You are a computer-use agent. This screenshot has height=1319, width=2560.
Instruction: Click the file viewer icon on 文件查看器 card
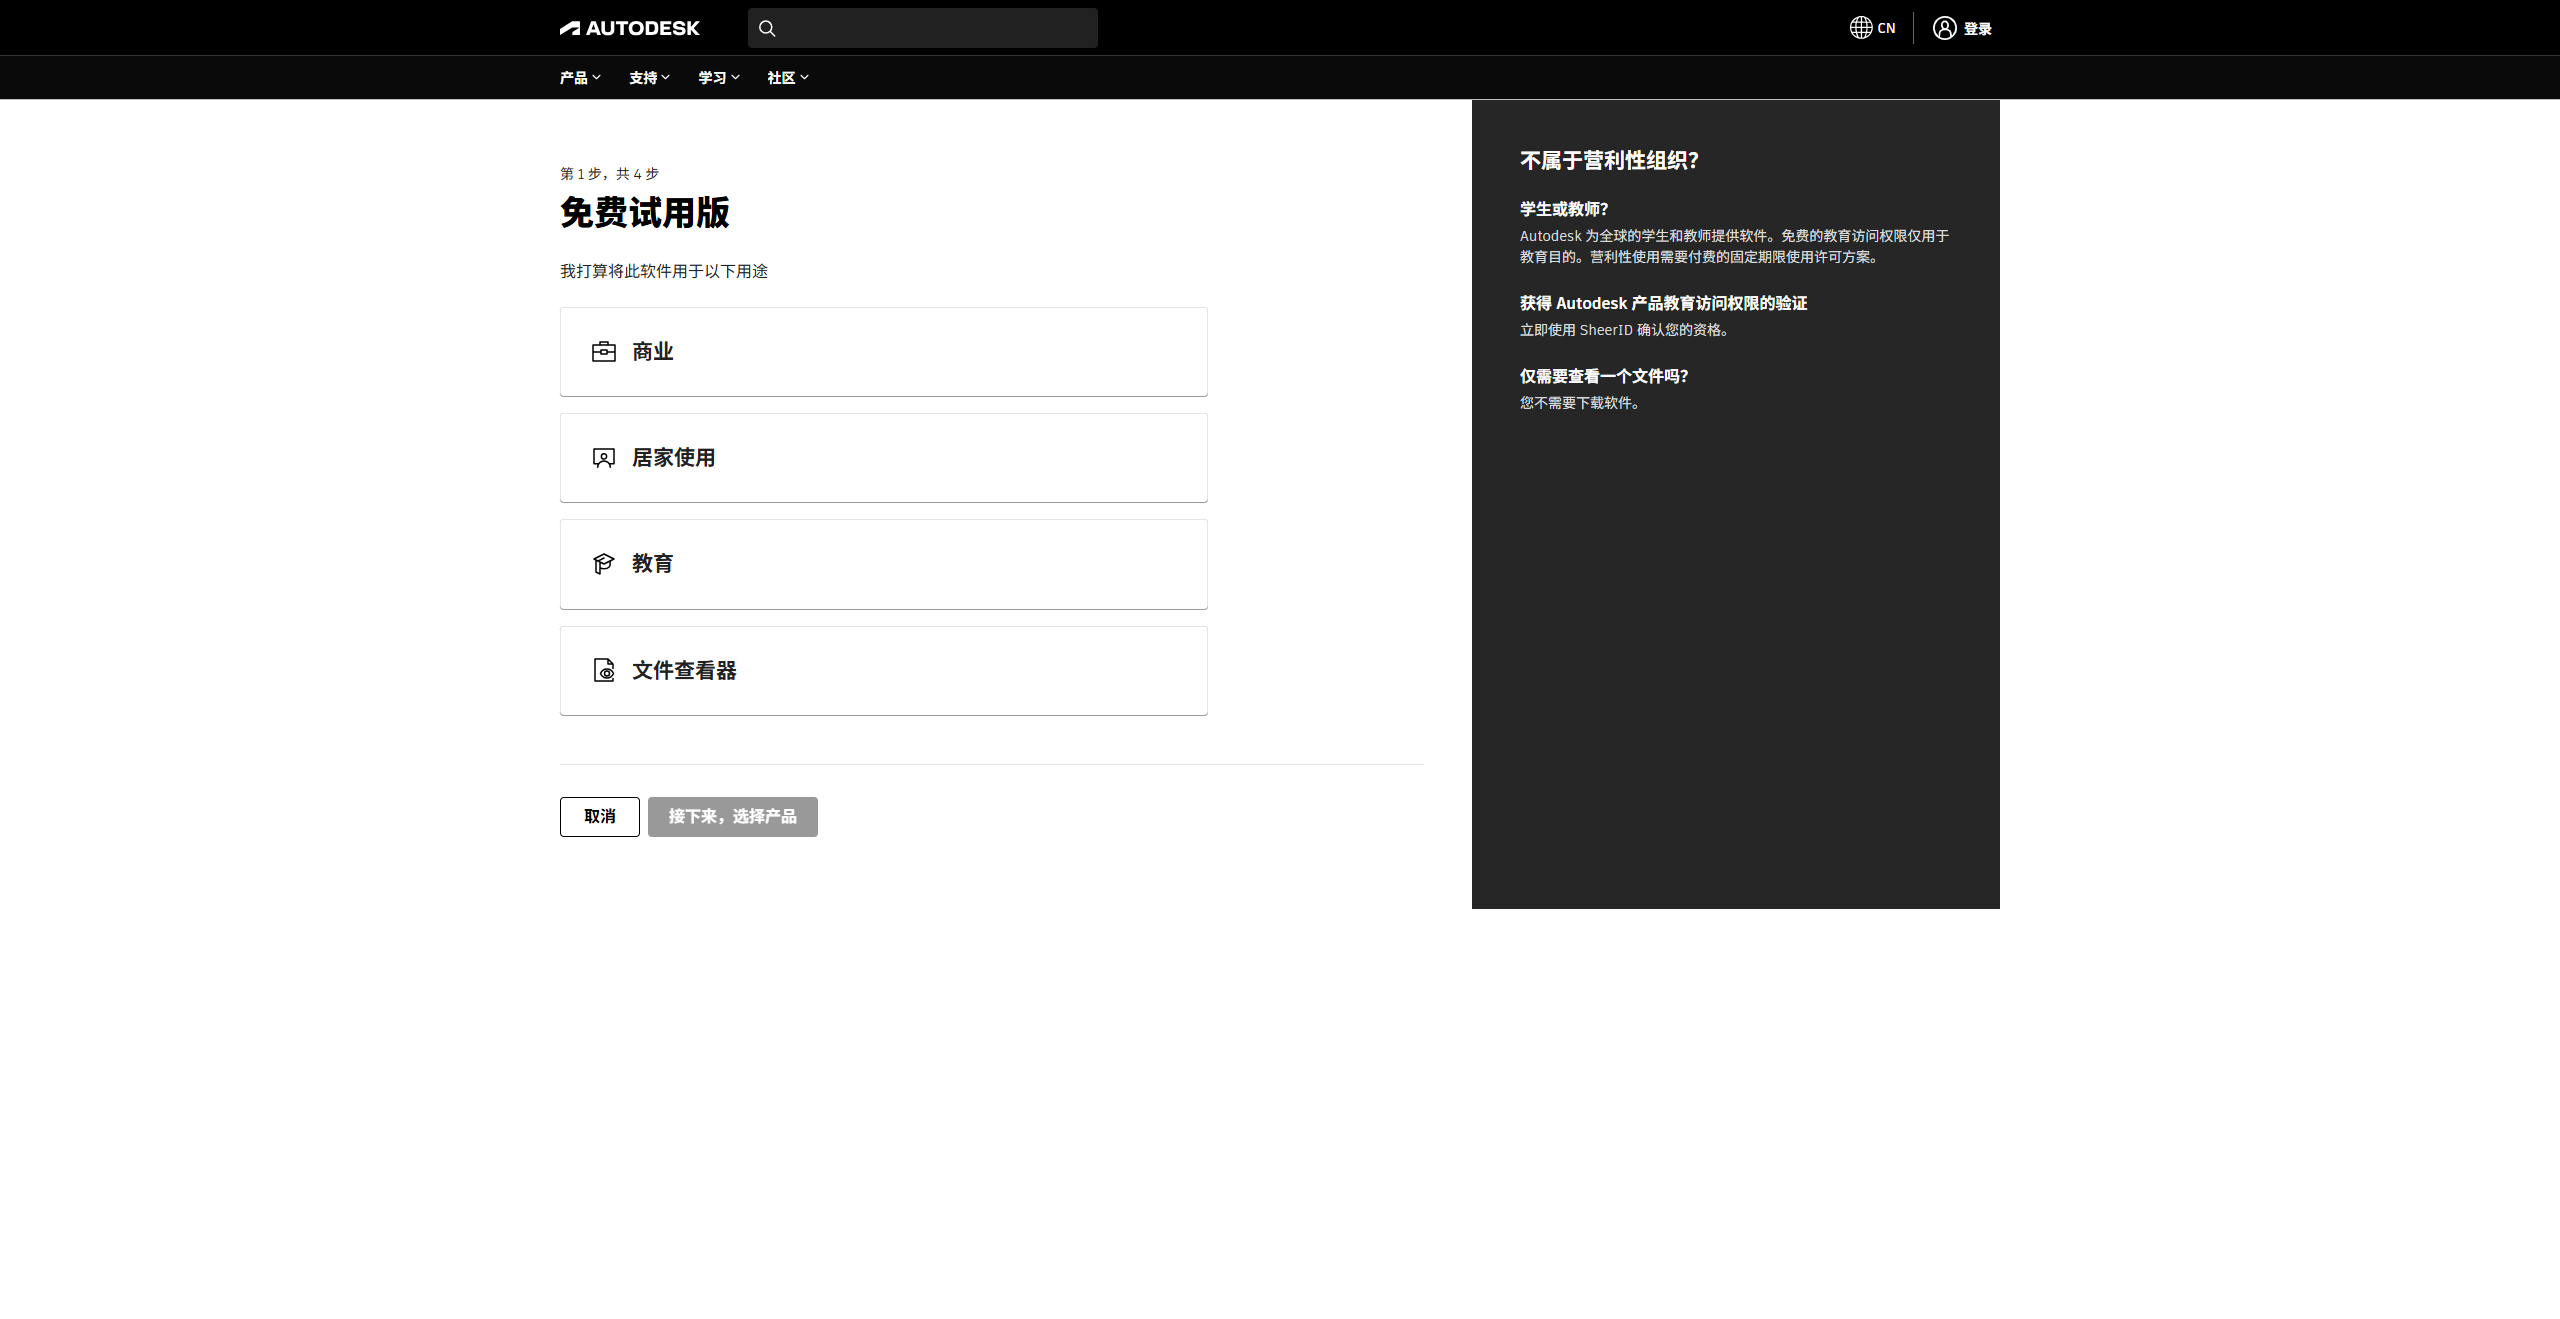[603, 670]
